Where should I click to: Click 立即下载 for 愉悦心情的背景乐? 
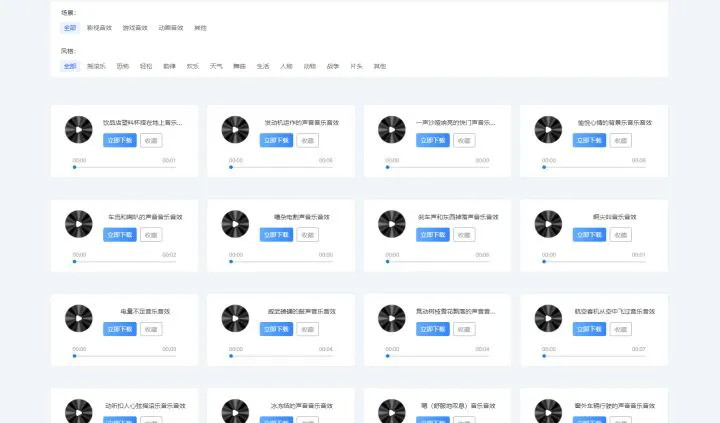tap(589, 141)
